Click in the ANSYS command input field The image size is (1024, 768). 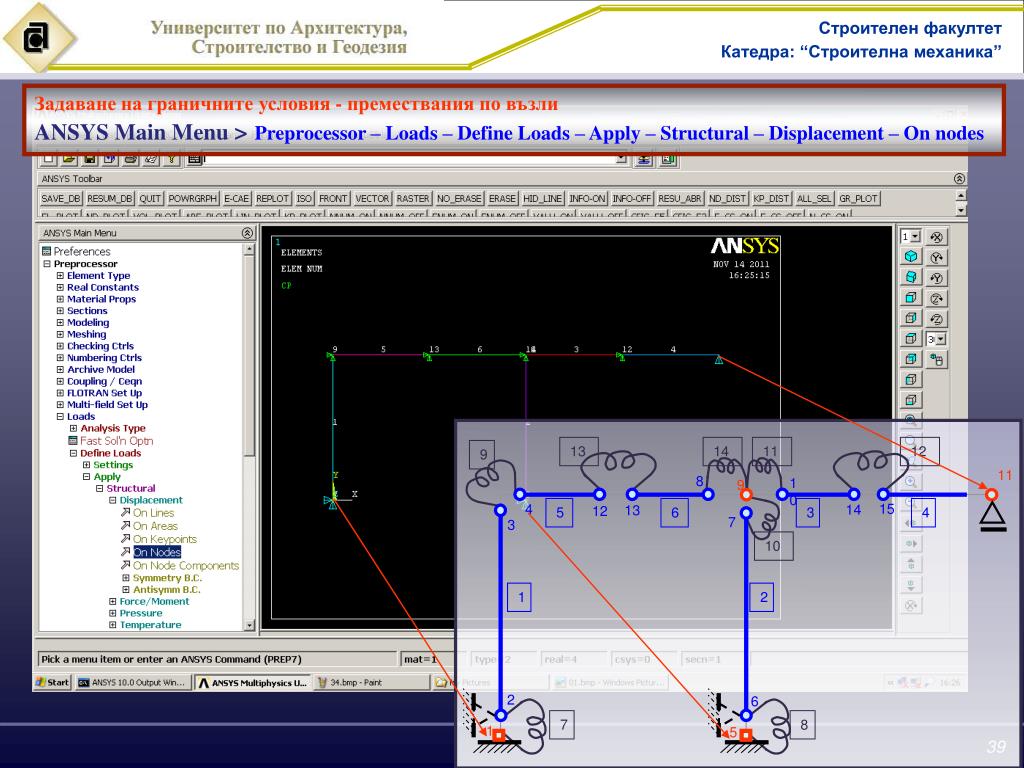pos(409,159)
